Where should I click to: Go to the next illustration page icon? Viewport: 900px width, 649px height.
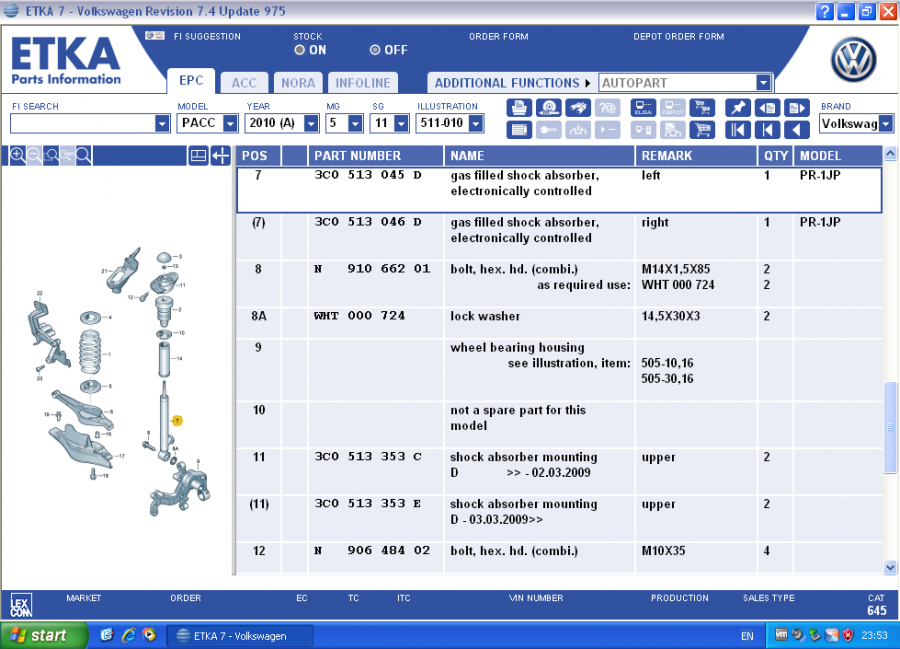[x=796, y=108]
